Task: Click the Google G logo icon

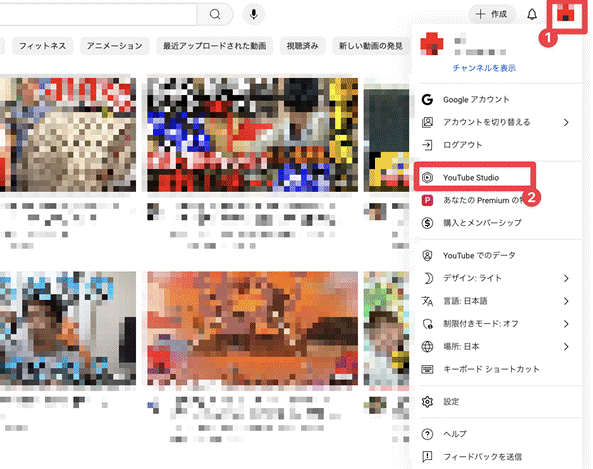Action: 427,99
